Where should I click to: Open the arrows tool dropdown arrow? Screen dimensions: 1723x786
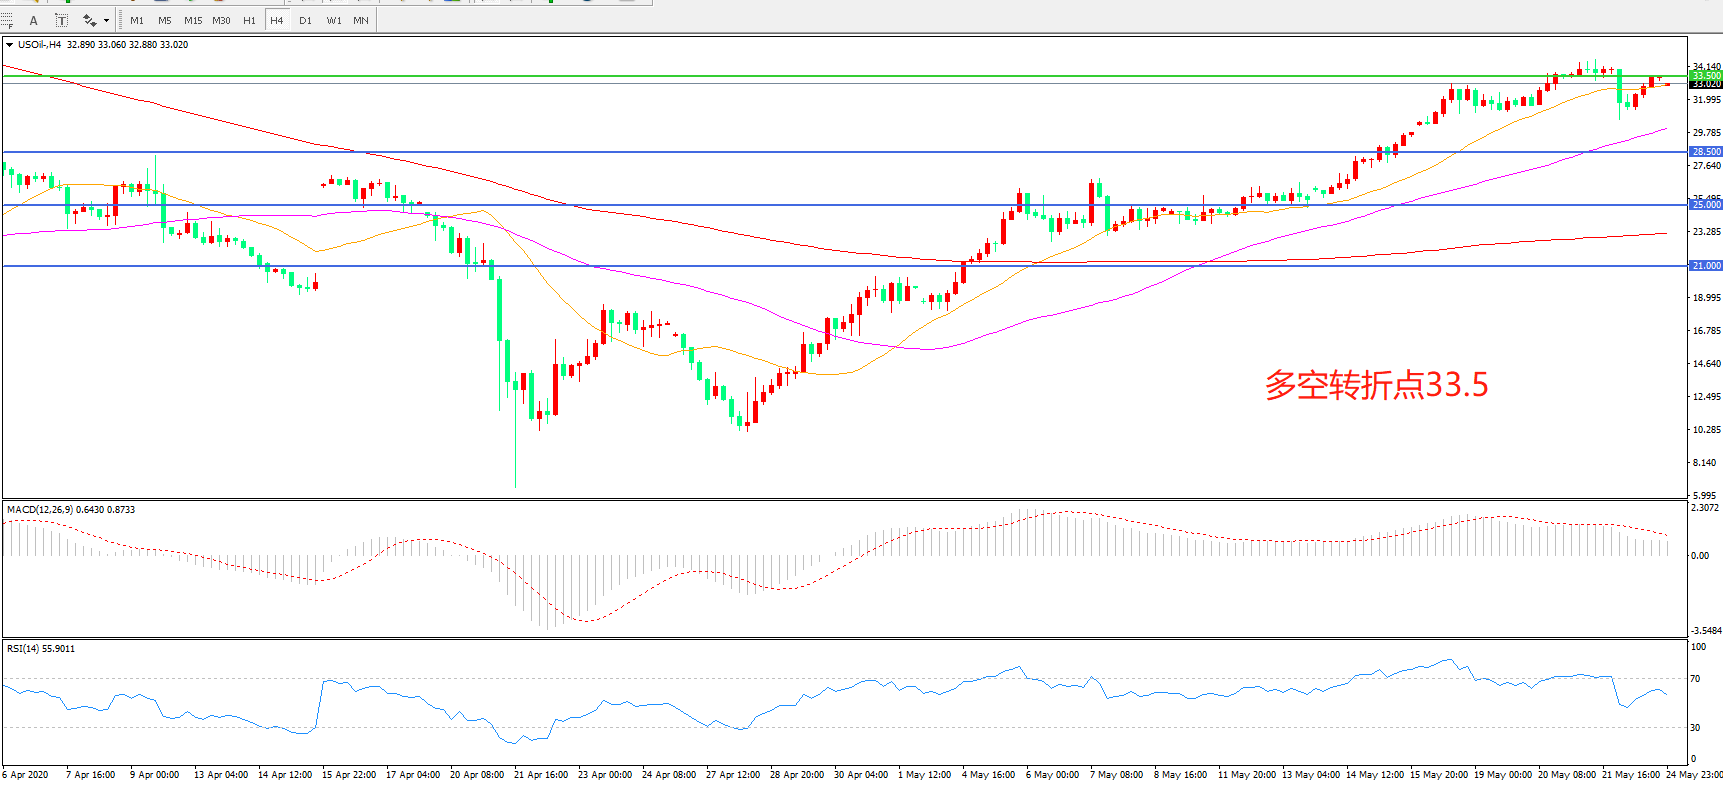click(106, 20)
